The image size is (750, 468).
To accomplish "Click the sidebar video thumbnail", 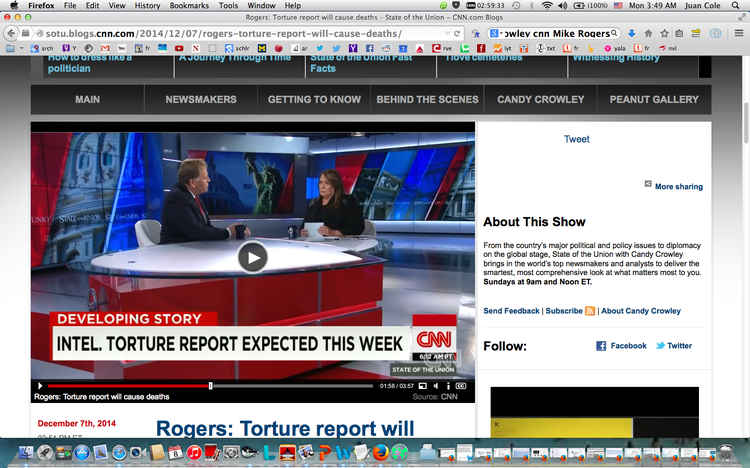I will tap(595, 412).
